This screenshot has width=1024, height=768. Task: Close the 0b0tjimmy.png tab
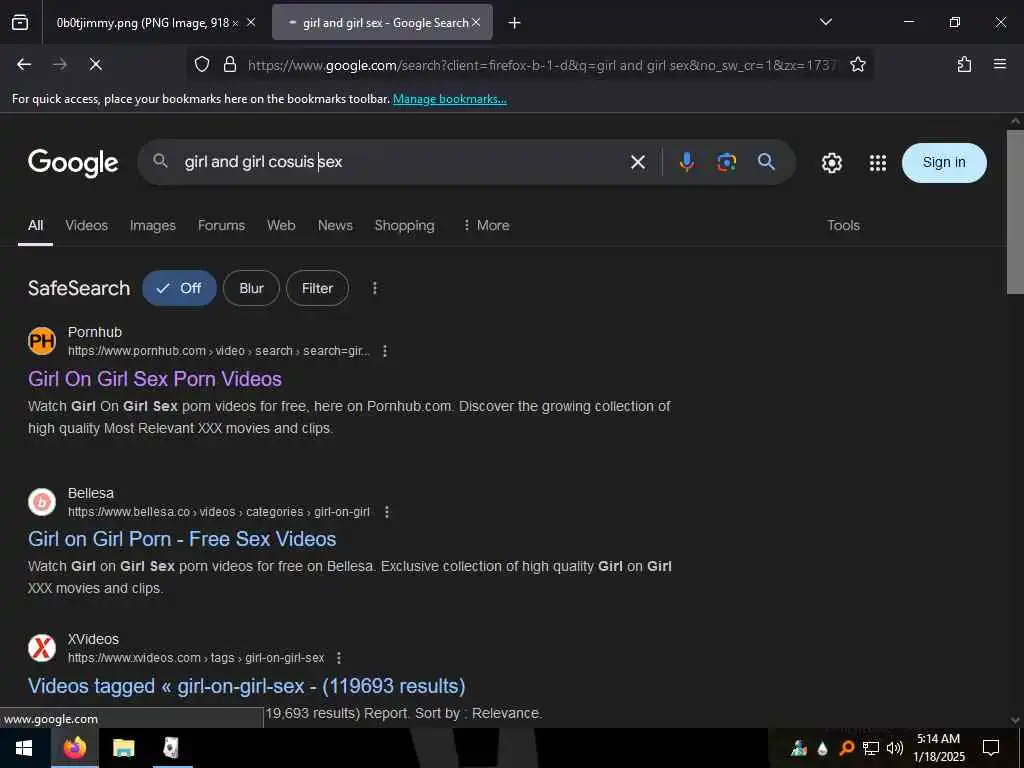point(251,23)
